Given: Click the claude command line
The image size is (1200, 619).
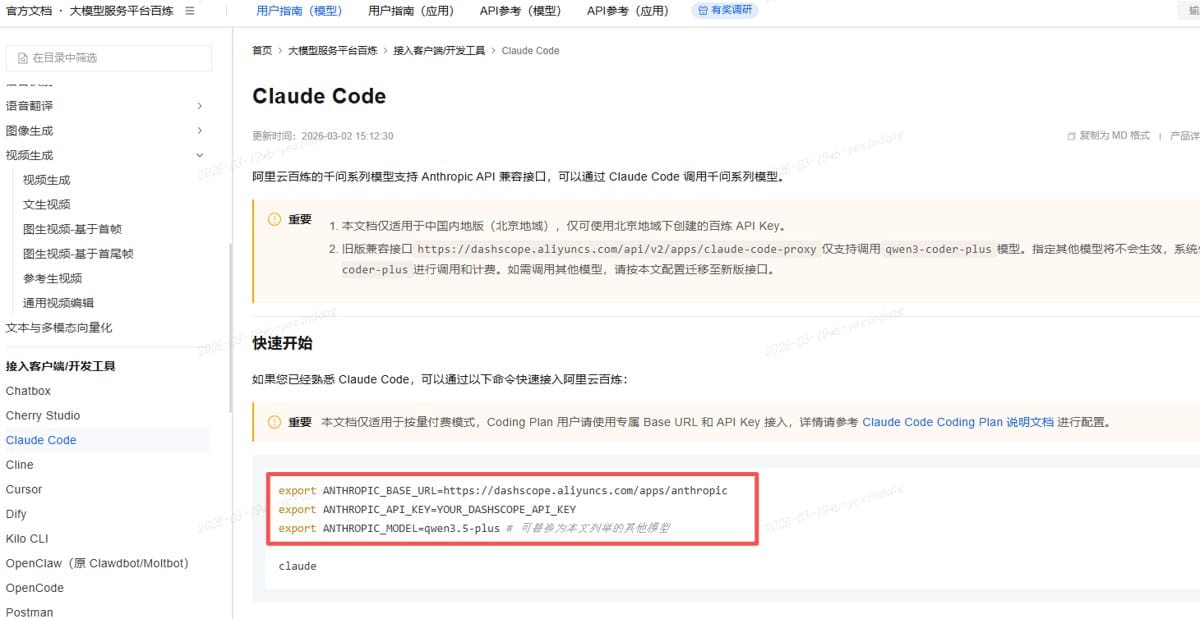Looking at the screenshot, I should [x=298, y=566].
